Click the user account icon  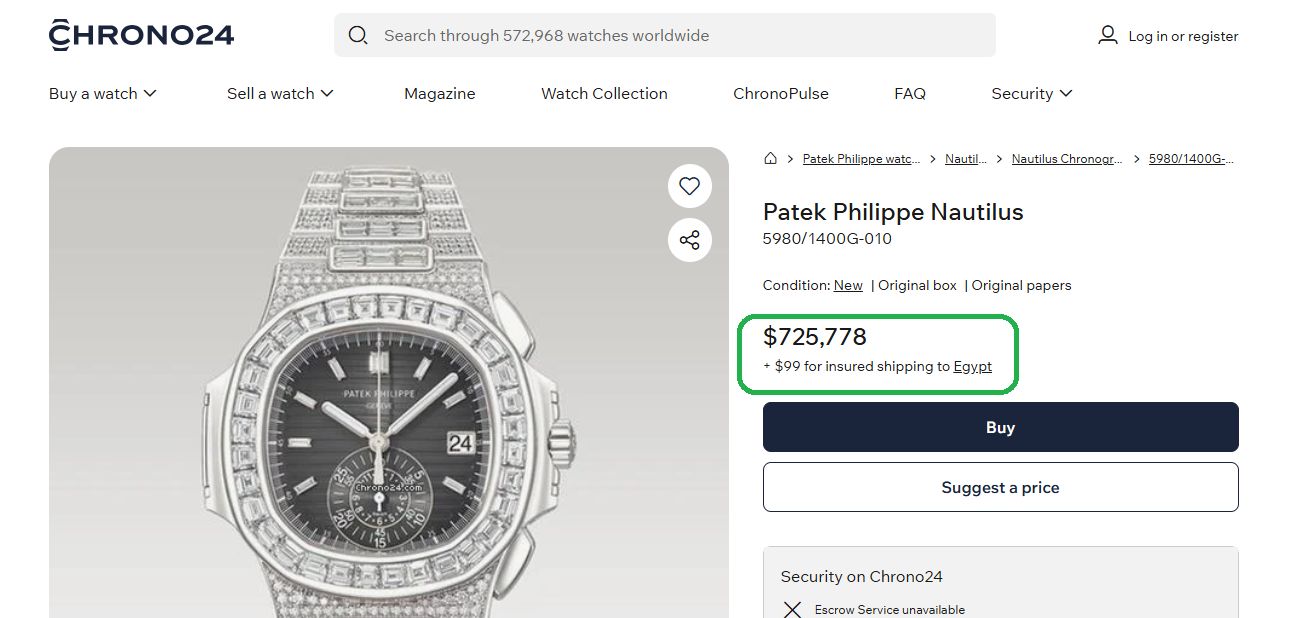click(1107, 35)
